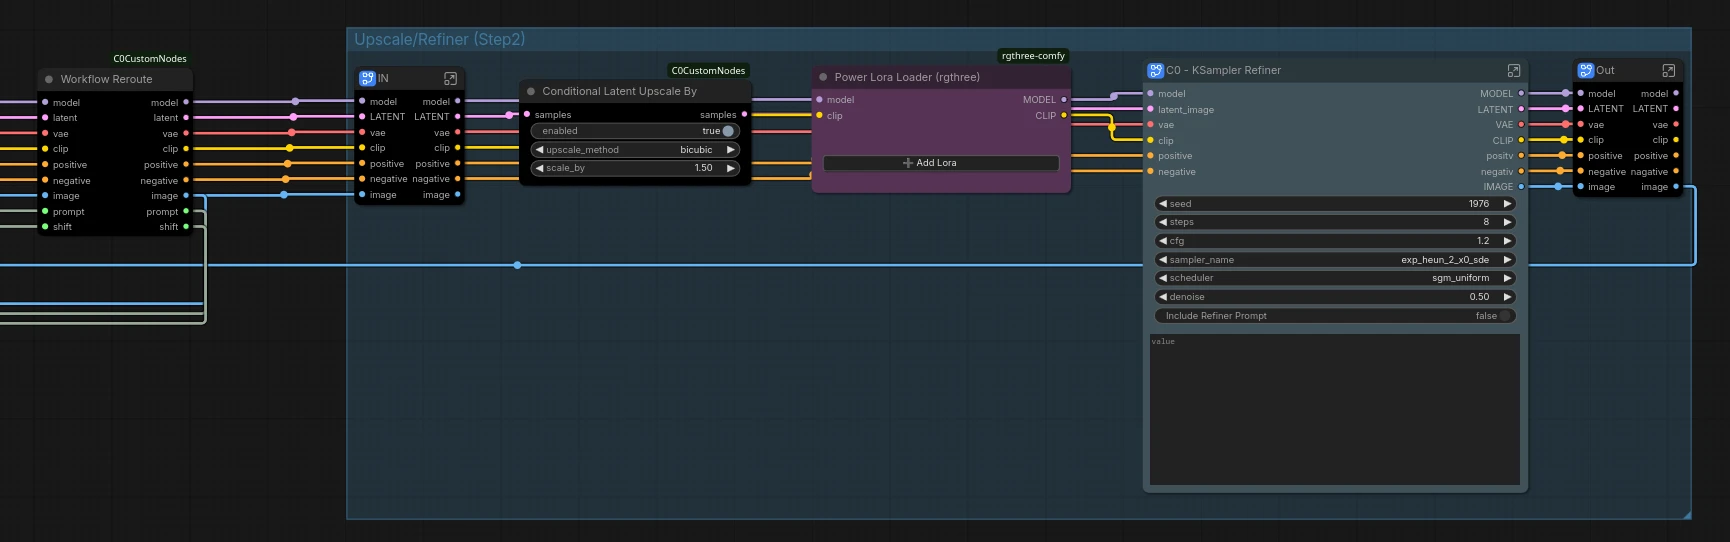Click the Power Lora Loader CLIP output port
Screen dimensions: 1730x542
(x=1064, y=115)
